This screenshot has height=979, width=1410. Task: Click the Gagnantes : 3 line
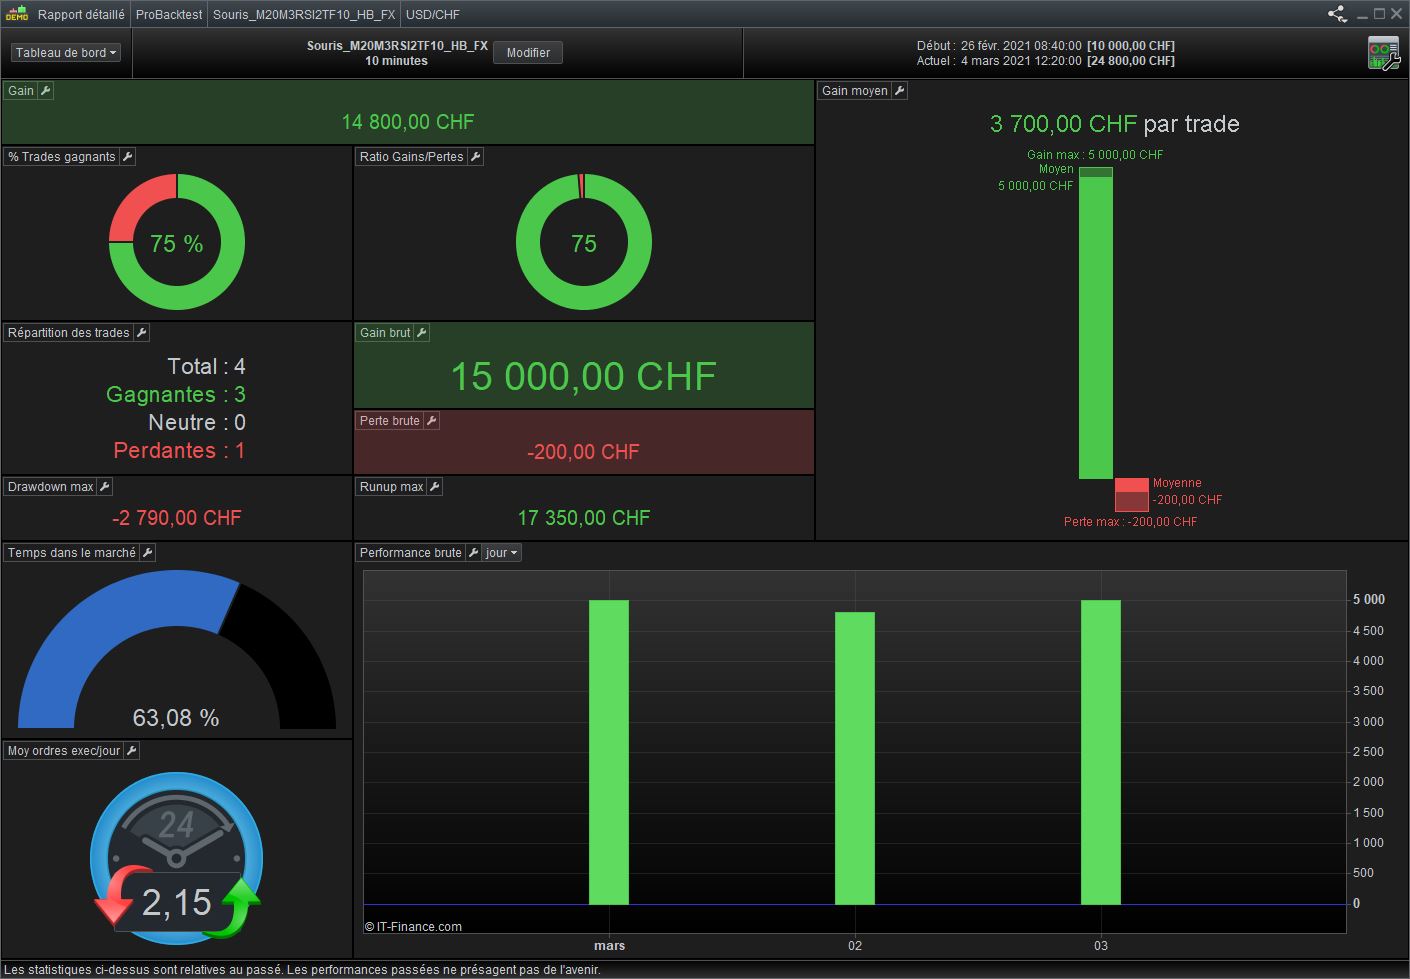[x=176, y=395]
